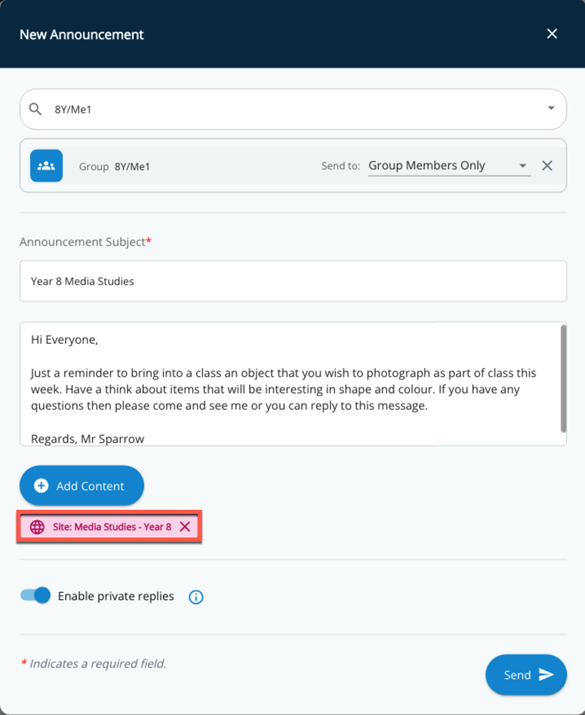Remove the Media Studies site attachment
The width and height of the screenshot is (585, 715).
(185, 527)
